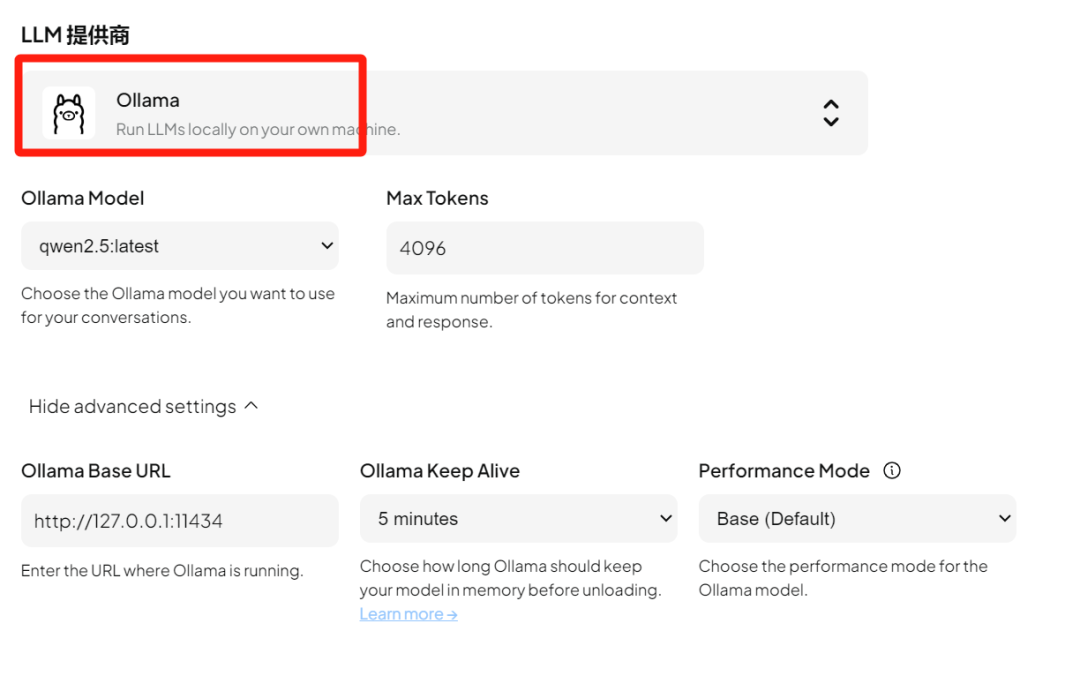Click 'Enter the URL where Ollama is running' text
This screenshot has width=1080, height=691.
point(162,571)
